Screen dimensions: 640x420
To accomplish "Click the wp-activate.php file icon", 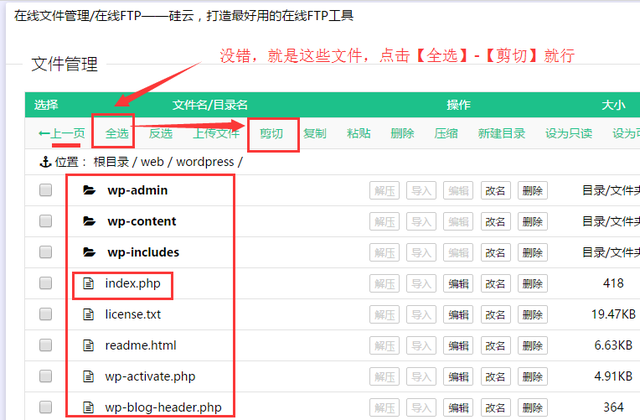I will coord(89,376).
